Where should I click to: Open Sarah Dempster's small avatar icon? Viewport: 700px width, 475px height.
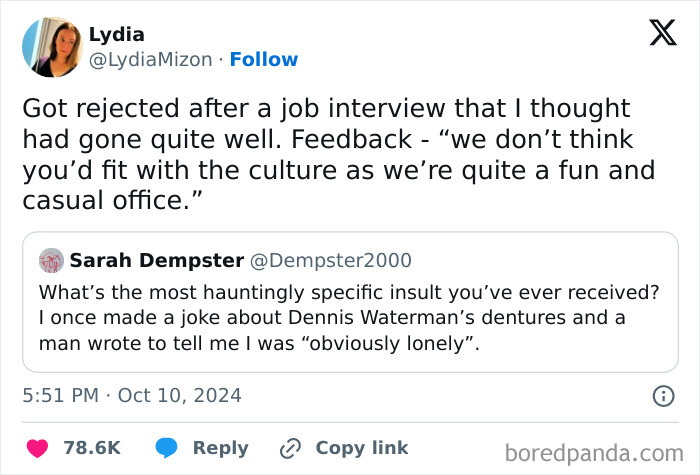(50, 261)
